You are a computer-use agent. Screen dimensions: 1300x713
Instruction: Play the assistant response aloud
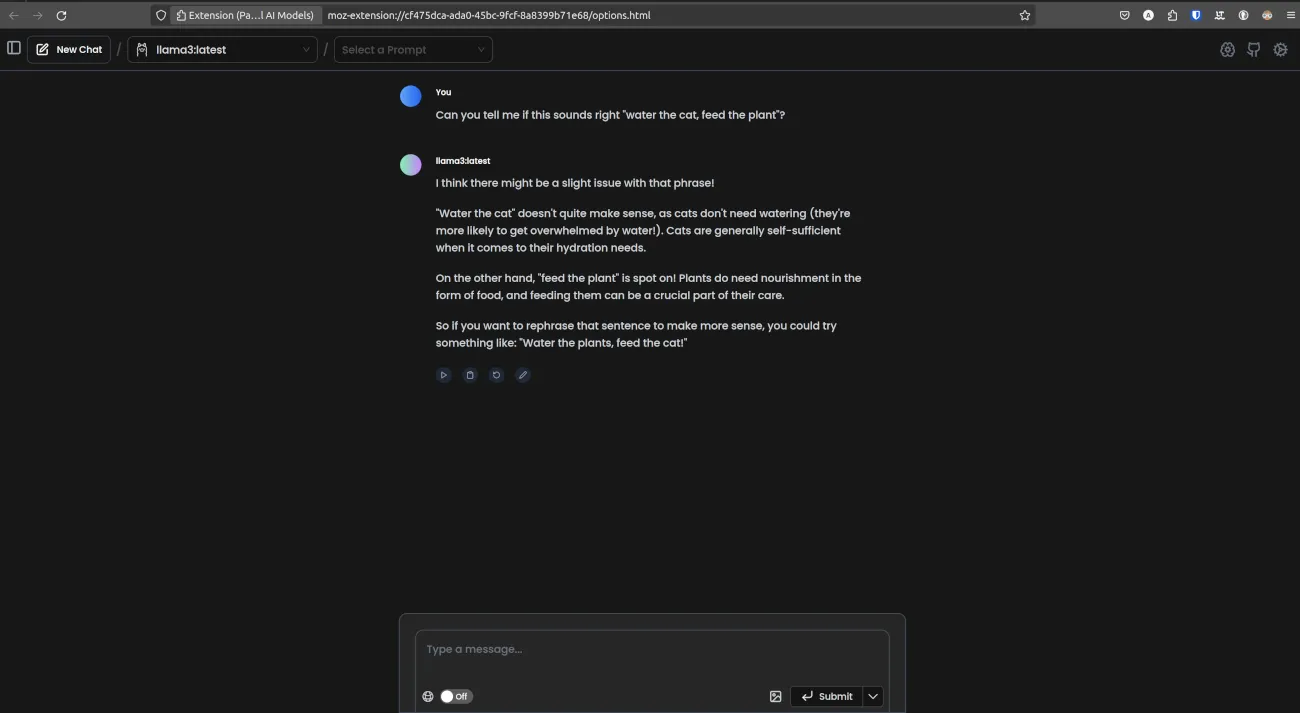444,374
